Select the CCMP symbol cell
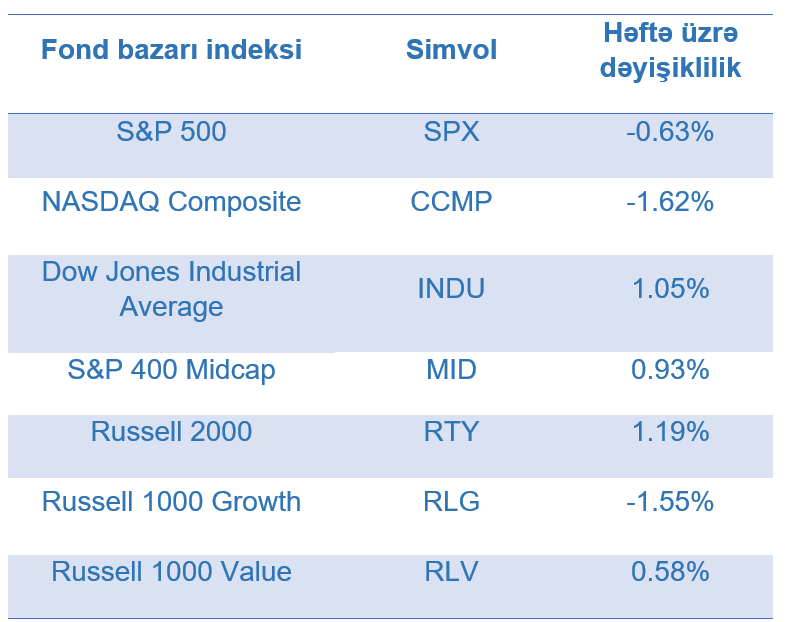Screen dimensions: 788x622 coord(451,201)
